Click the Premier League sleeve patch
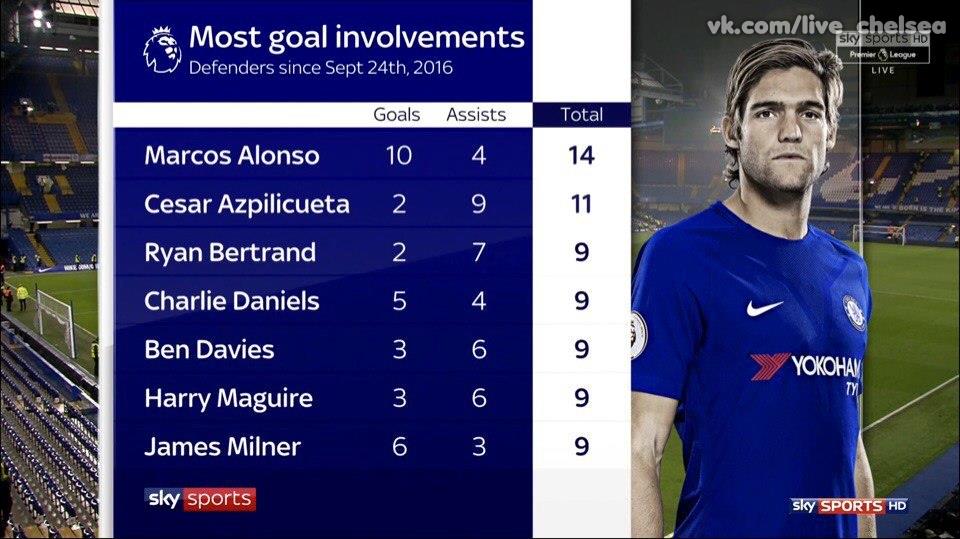 pyautogui.click(x=638, y=335)
